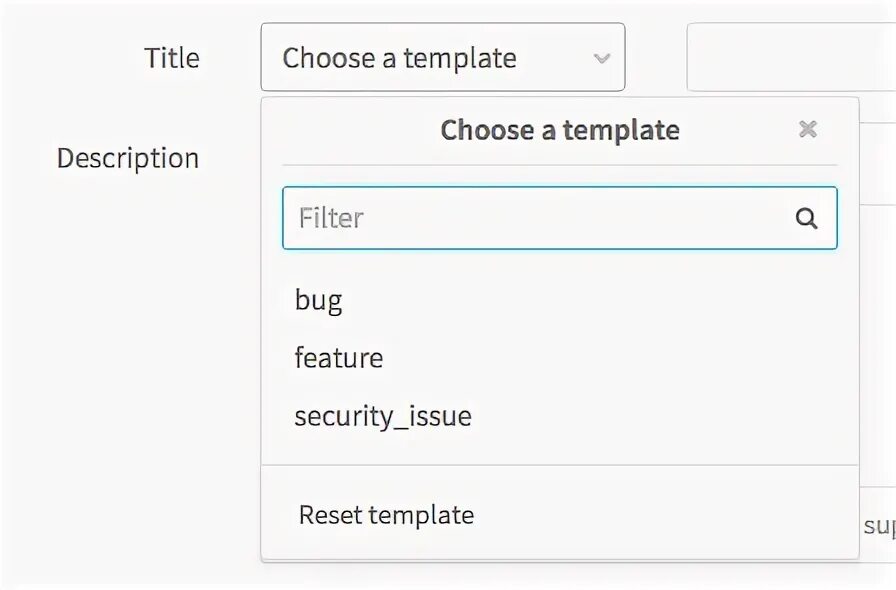Collapse the template selector via its down arrow
Screen dimensions: 896x590
[602, 58]
